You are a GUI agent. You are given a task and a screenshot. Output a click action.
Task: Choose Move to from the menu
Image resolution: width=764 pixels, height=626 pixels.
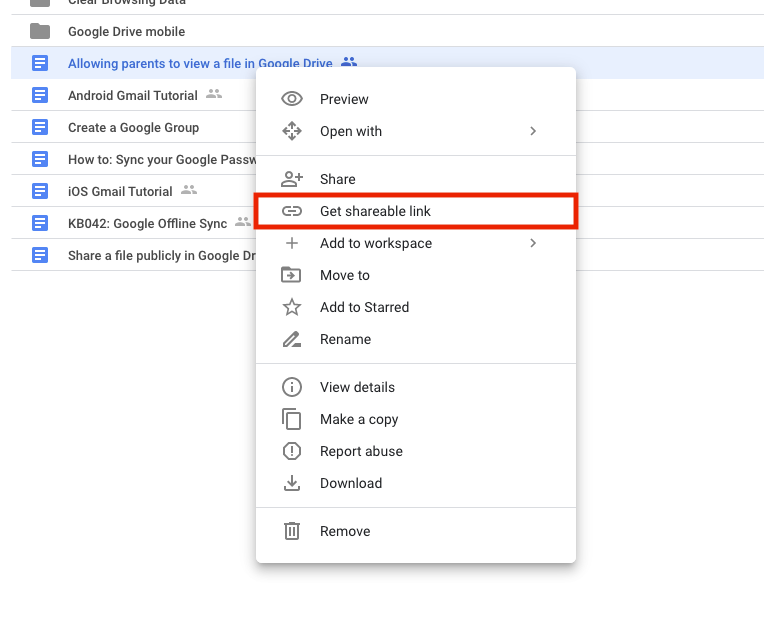coord(416,275)
